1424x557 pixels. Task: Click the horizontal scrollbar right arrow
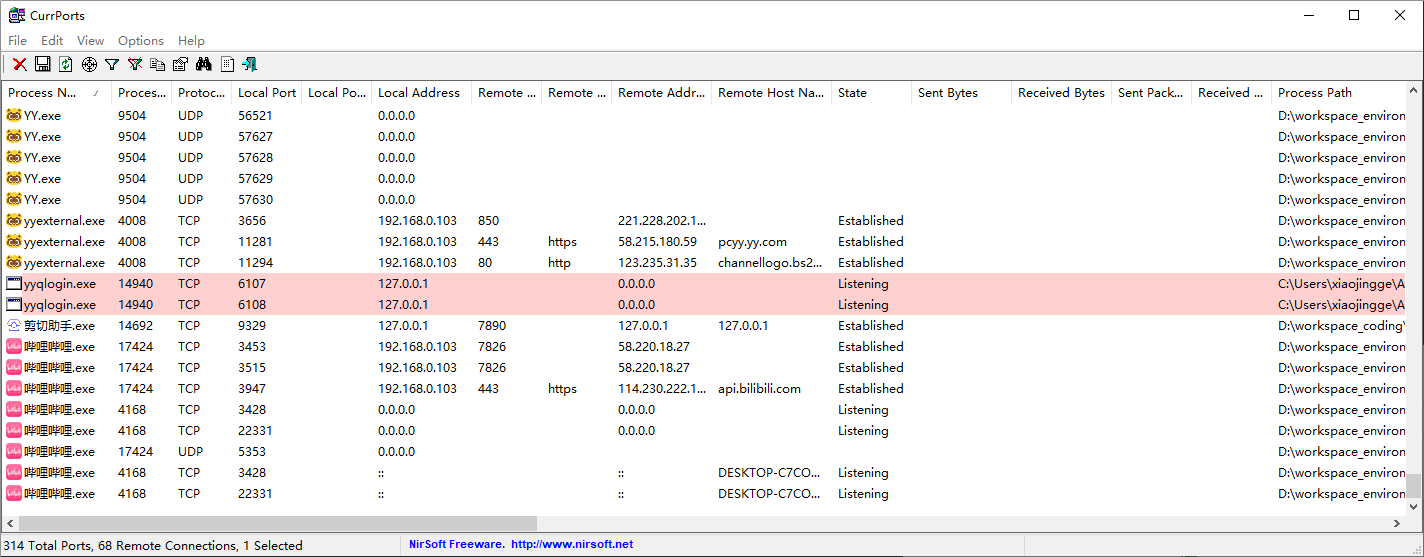tap(1397, 523)
